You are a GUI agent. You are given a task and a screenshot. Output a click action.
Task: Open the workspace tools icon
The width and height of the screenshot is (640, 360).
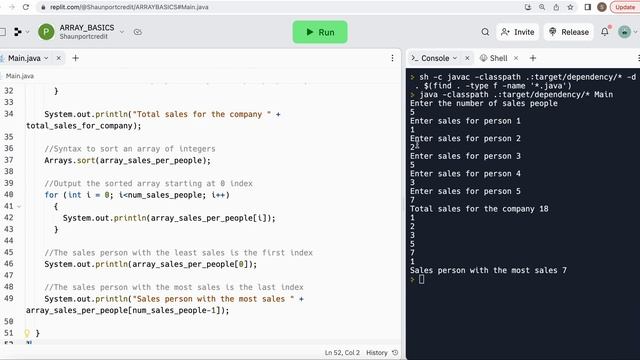coord(18,32)
